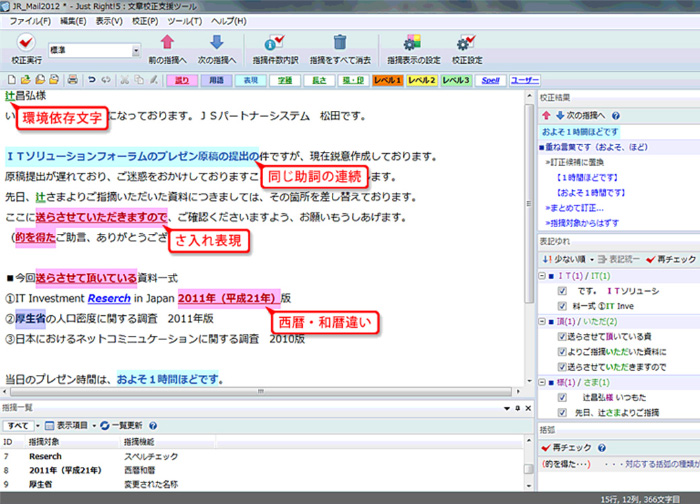Click the まとめて訂正... link
700x504 pixels.
pos(574,208)
